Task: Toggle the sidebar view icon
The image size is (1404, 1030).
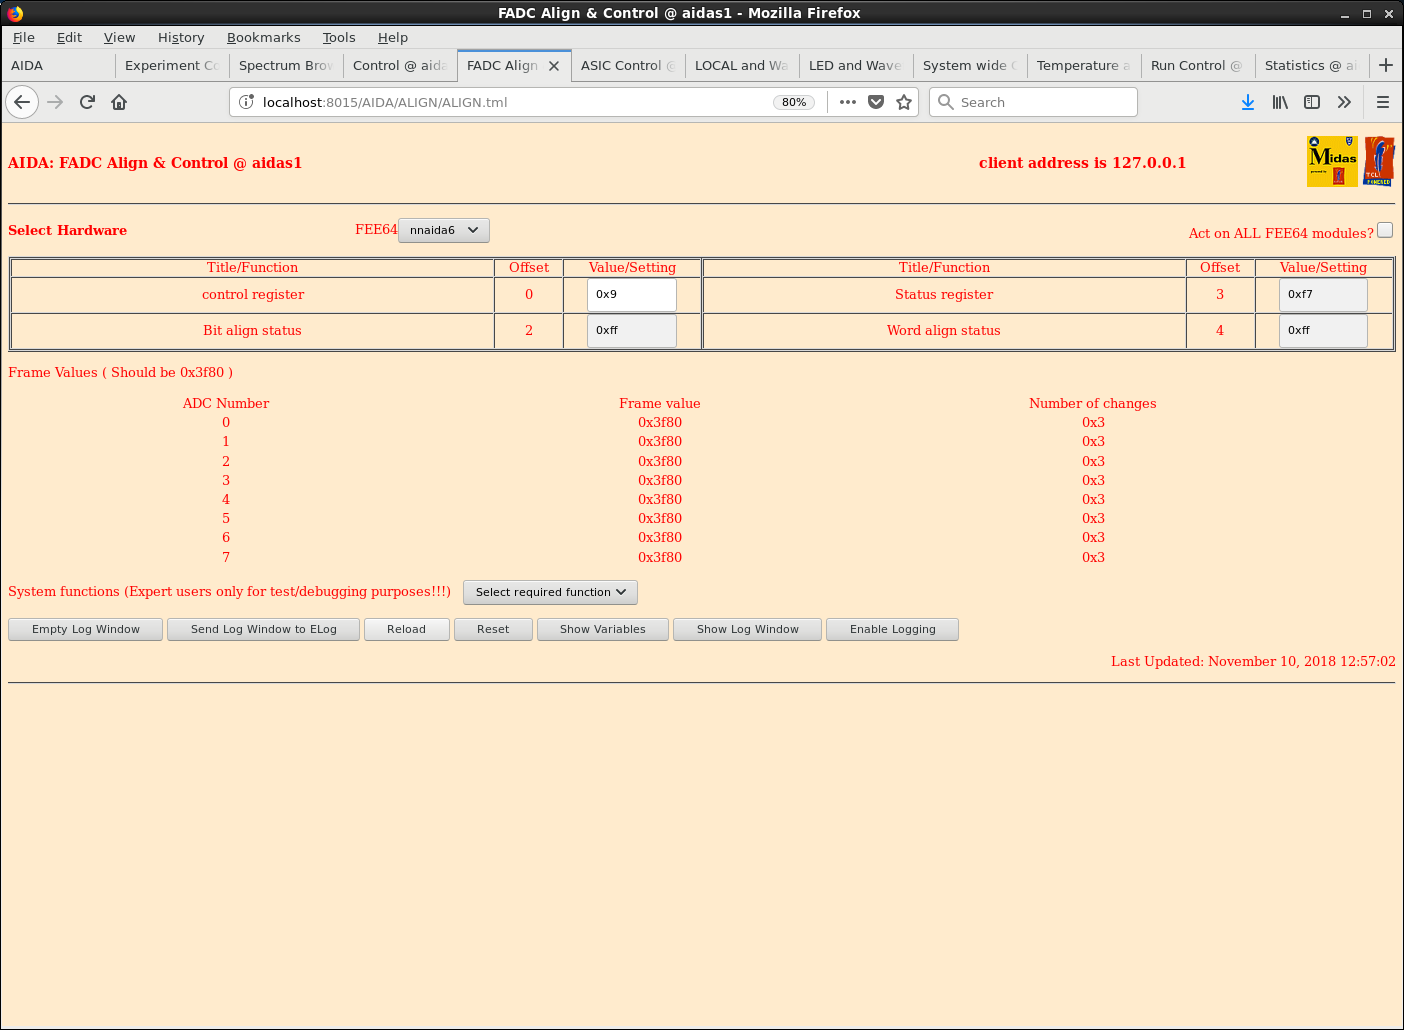Action: coord(1312,102)
